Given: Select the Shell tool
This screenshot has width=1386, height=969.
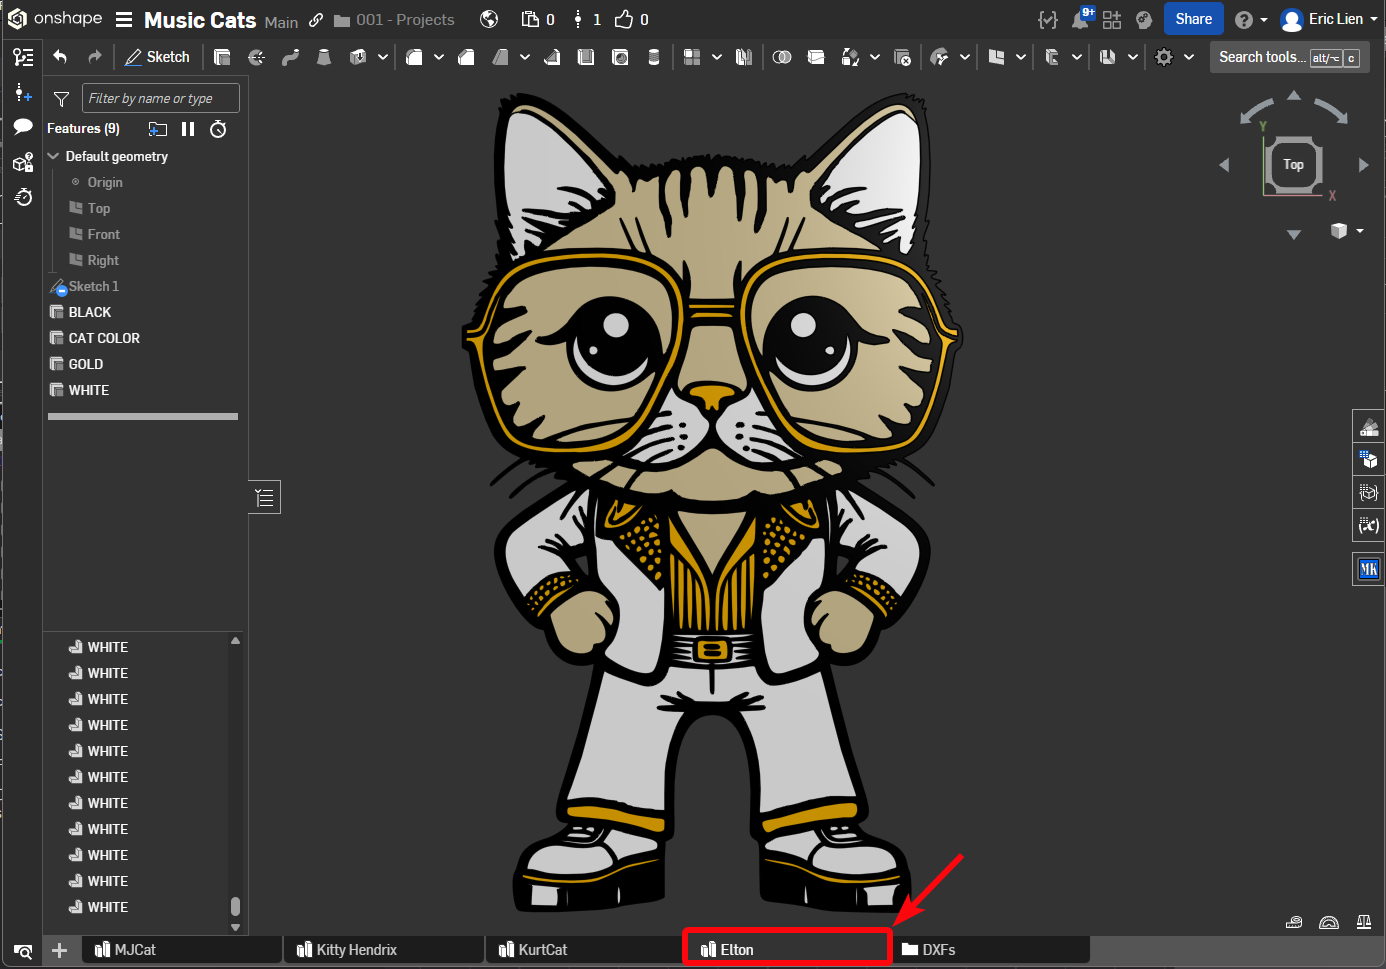Looking at the screenshot, I should tap(586, 57).
